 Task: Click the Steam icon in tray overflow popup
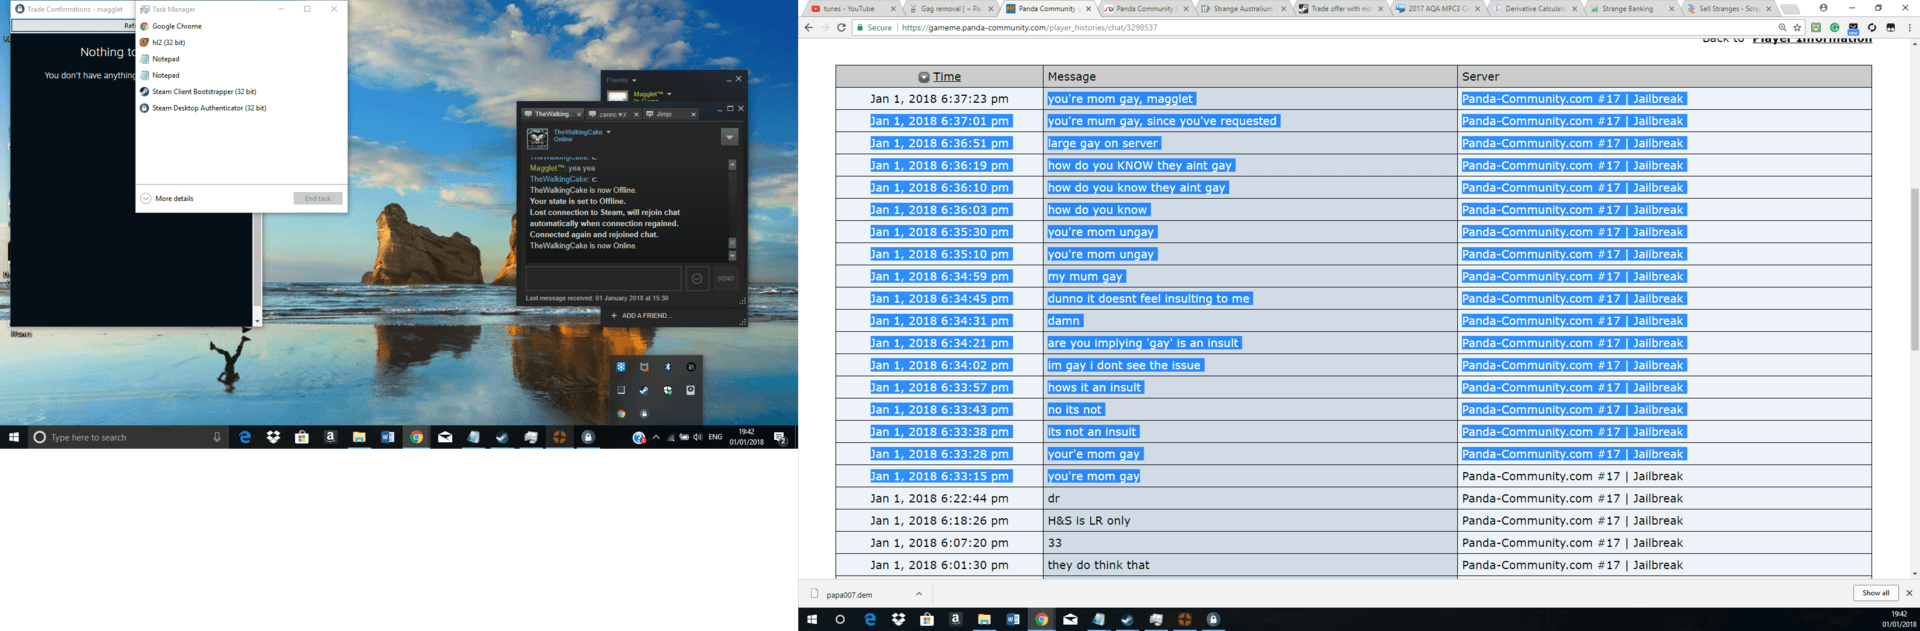tap(644, 390)
